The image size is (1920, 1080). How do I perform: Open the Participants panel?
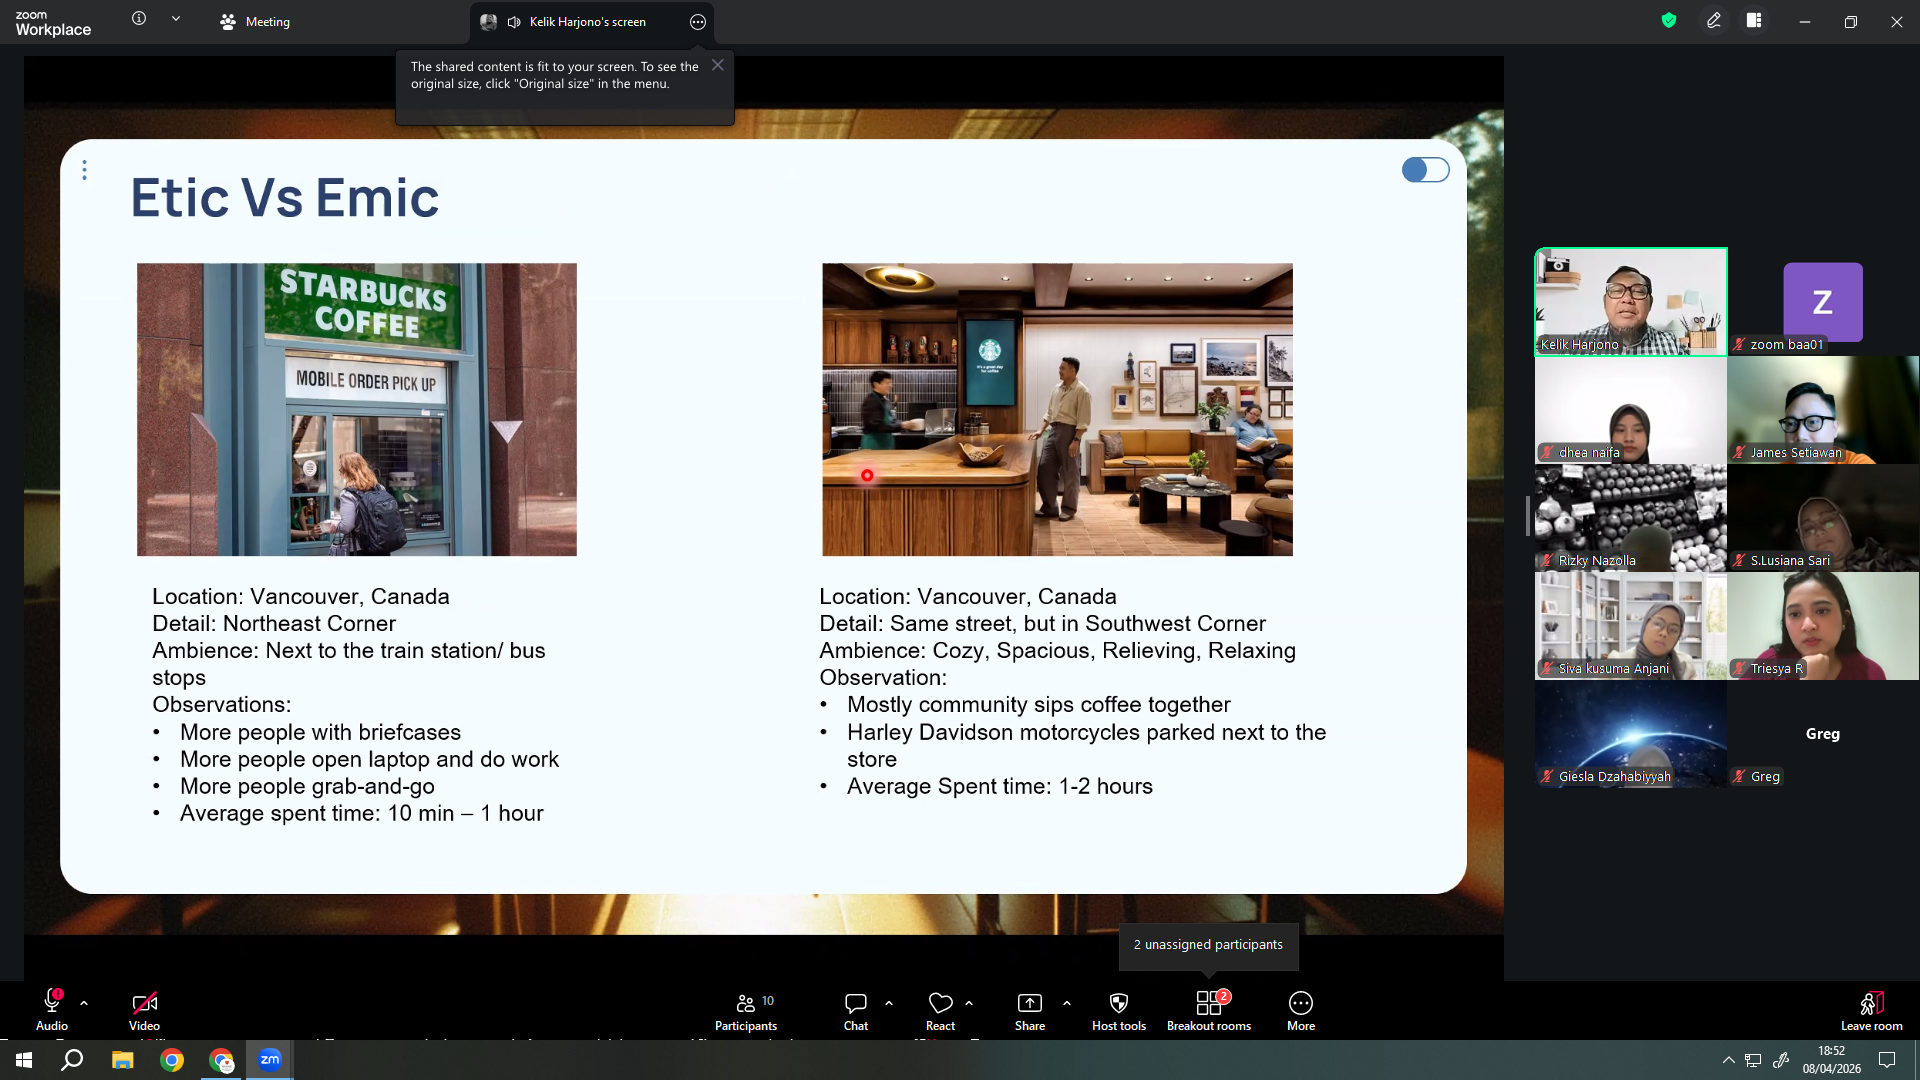(746, 1010)
